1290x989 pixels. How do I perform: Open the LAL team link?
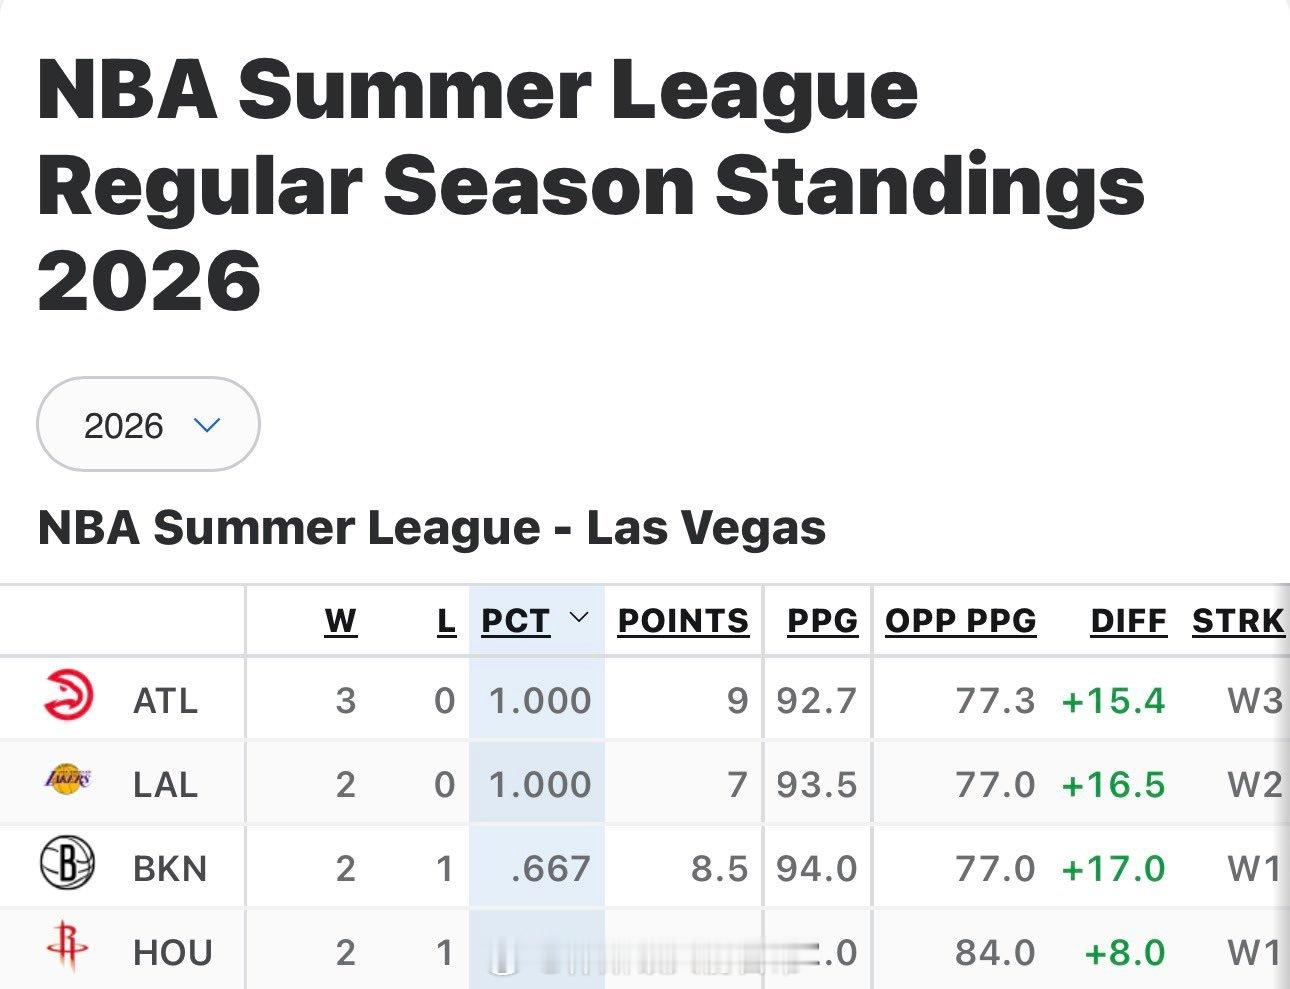pos(165,785)
